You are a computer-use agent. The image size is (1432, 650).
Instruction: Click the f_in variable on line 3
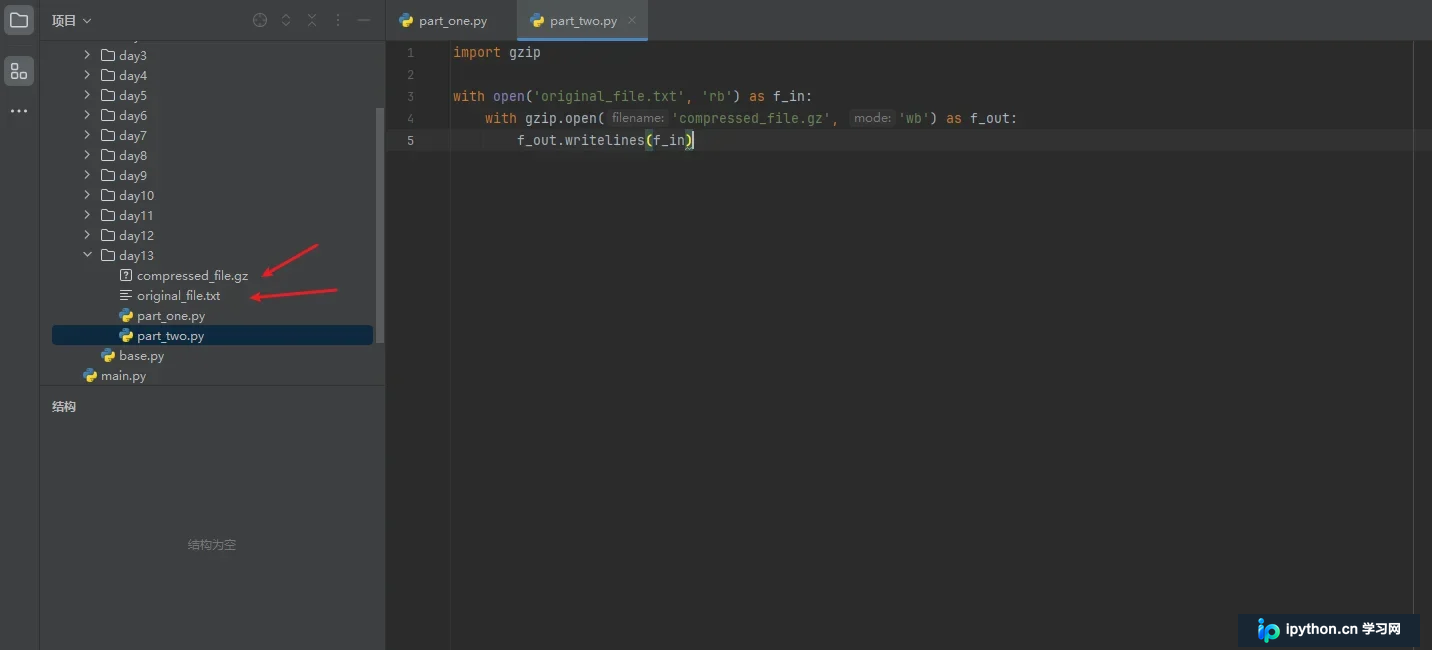point(789,96)
